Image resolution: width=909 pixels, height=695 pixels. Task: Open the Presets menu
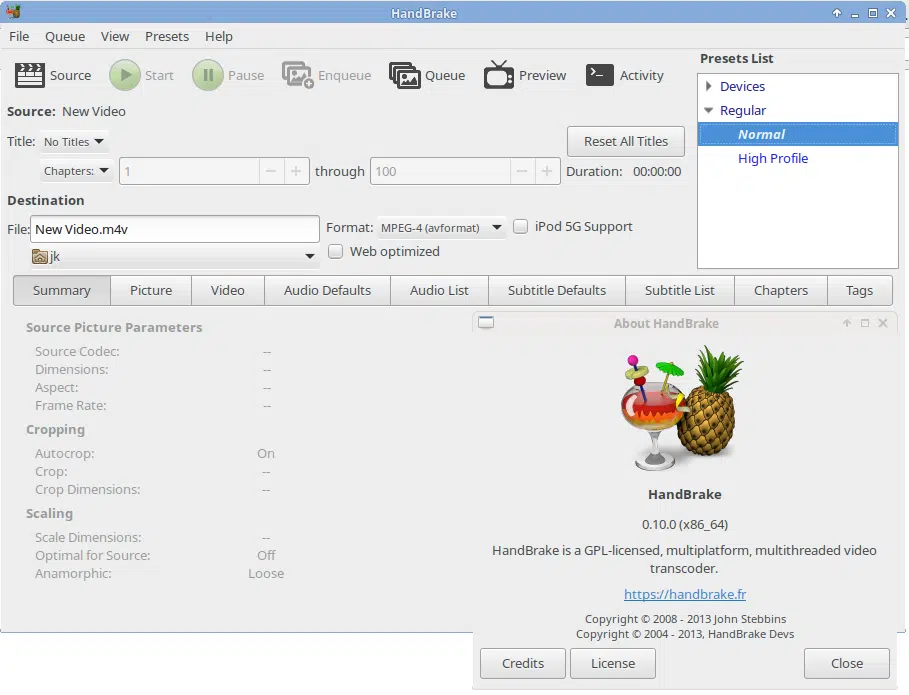coord(166,36)
